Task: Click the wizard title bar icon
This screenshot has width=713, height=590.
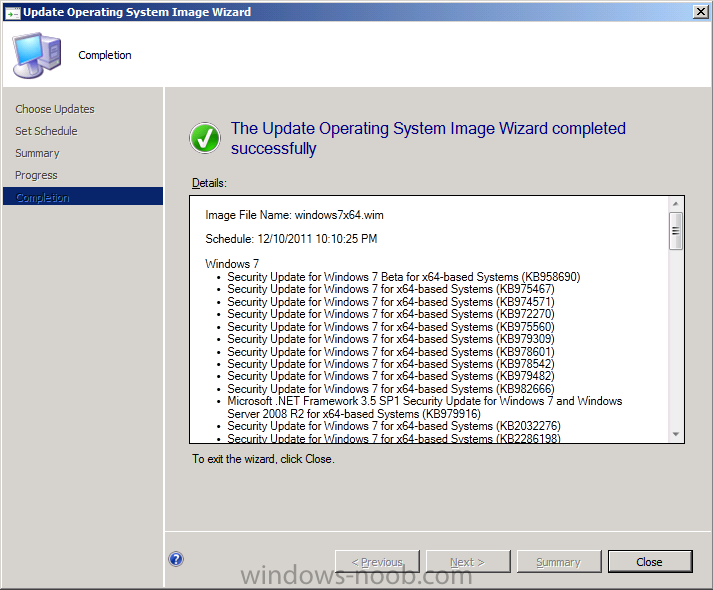Action: tap(12, 13)
